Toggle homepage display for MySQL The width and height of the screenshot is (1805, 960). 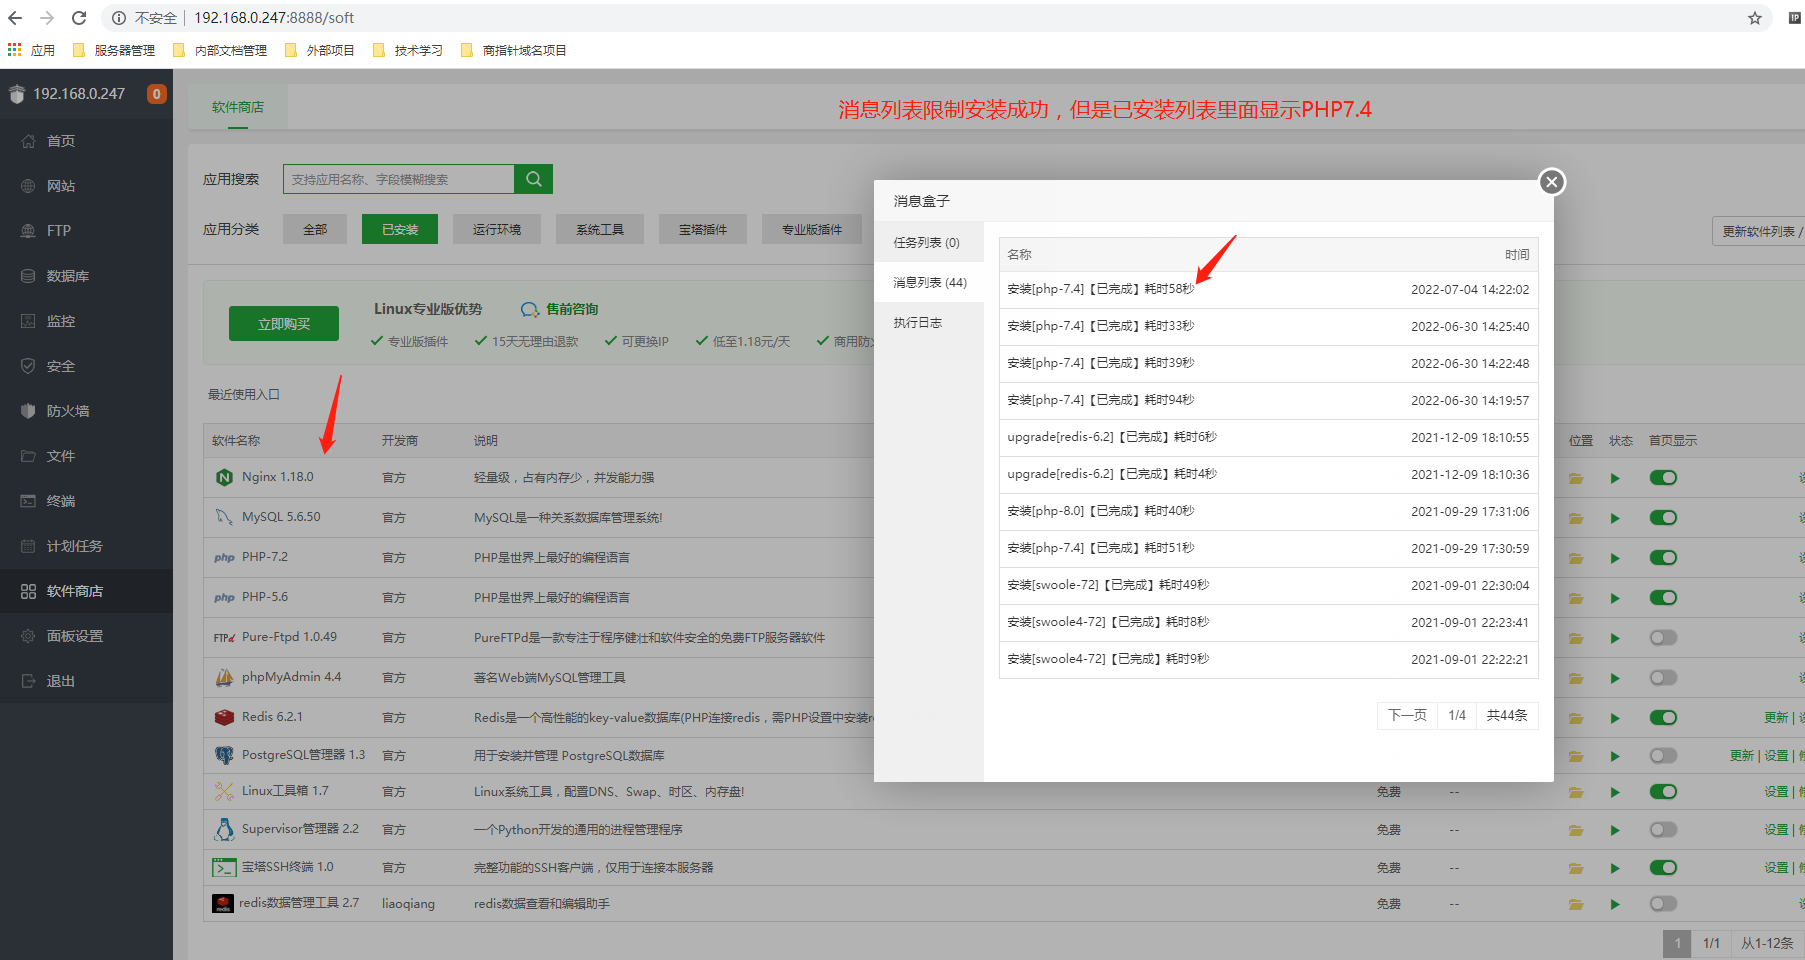coord(1663,518)
